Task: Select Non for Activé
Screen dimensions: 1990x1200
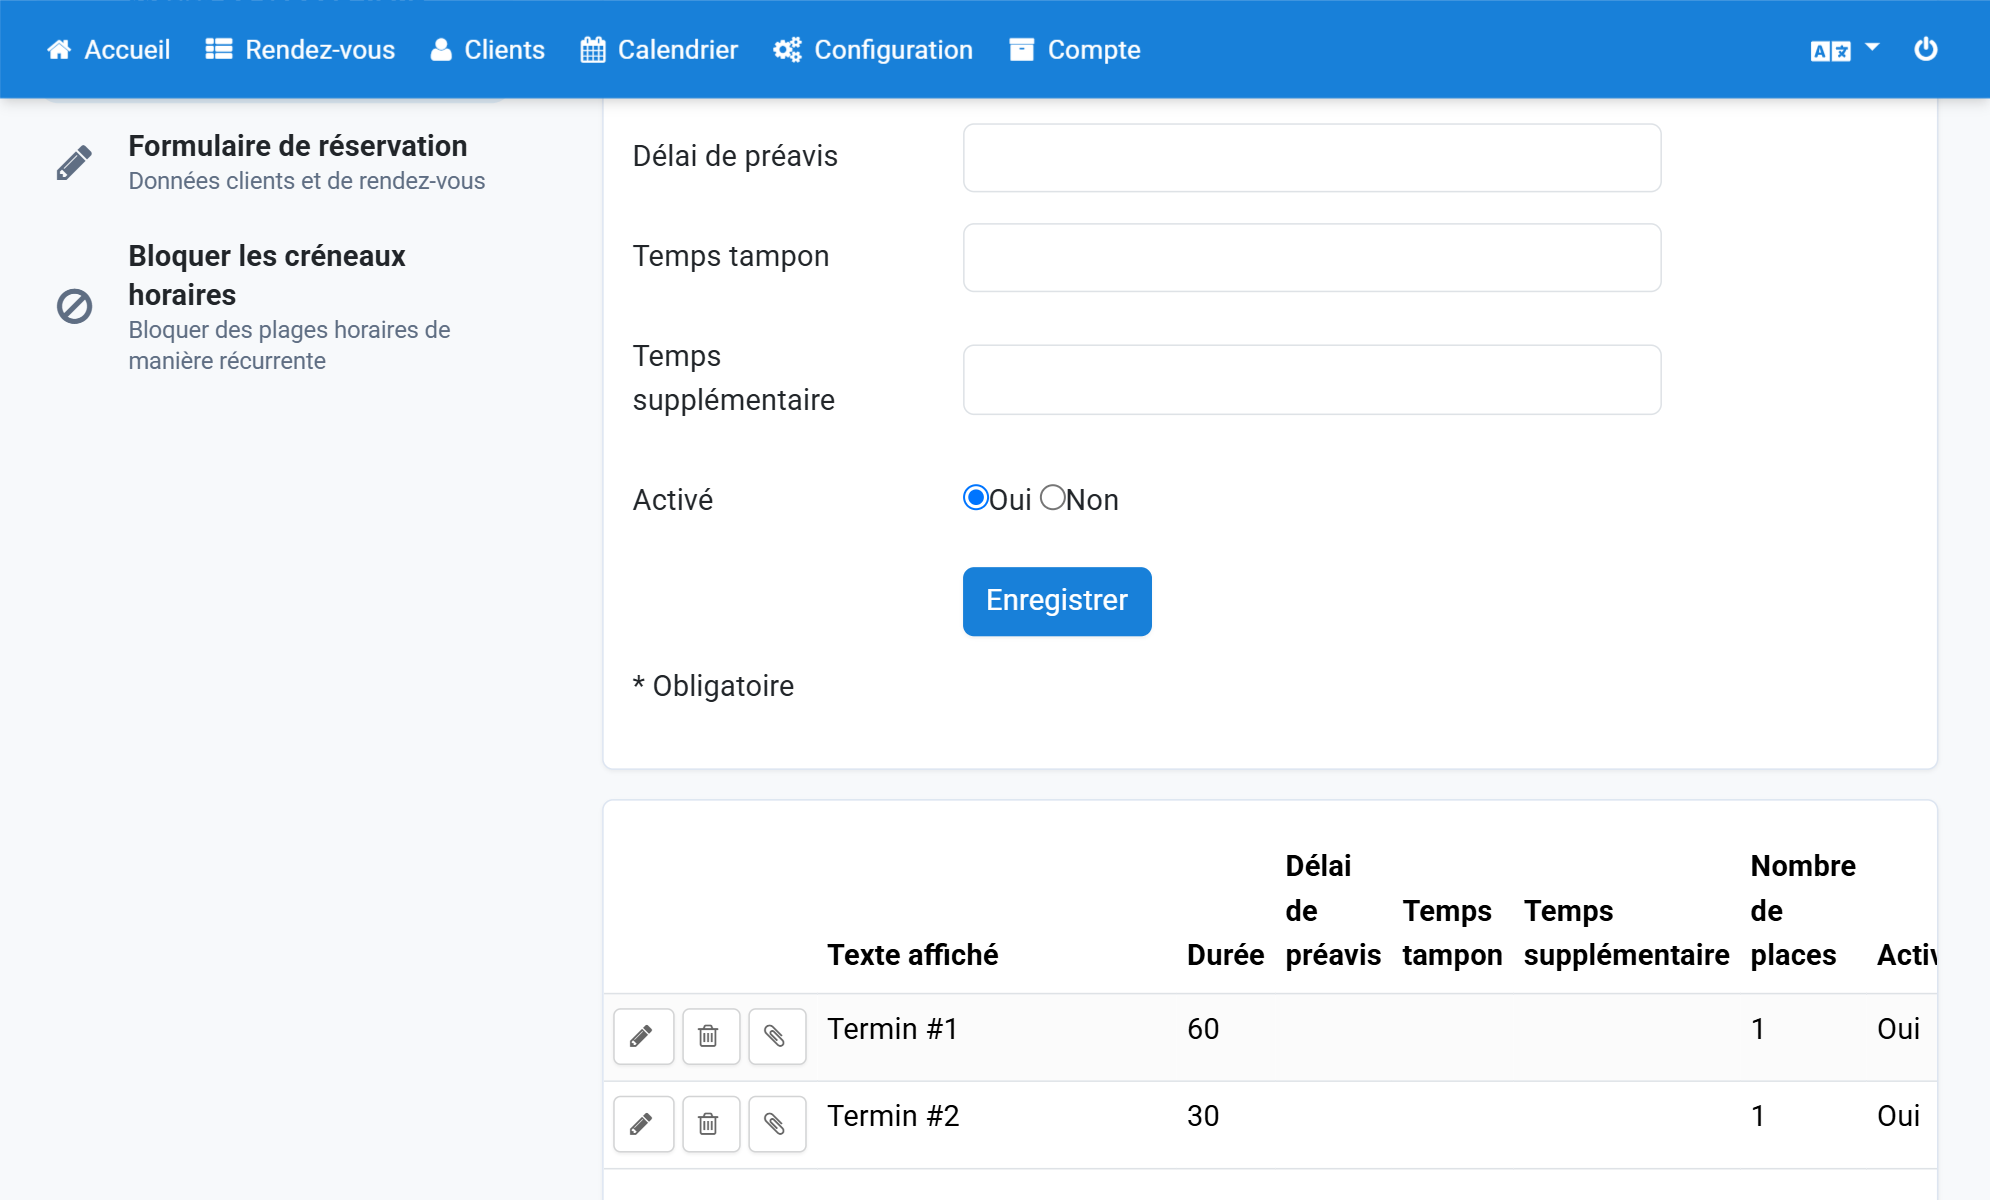Action: coord(1053,497)
